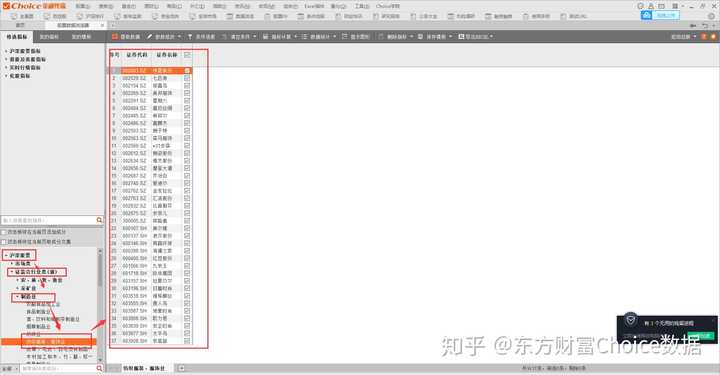Screen dimensions: 720x375
Task: Click the indicator search input field
Action: pos(48,220)
